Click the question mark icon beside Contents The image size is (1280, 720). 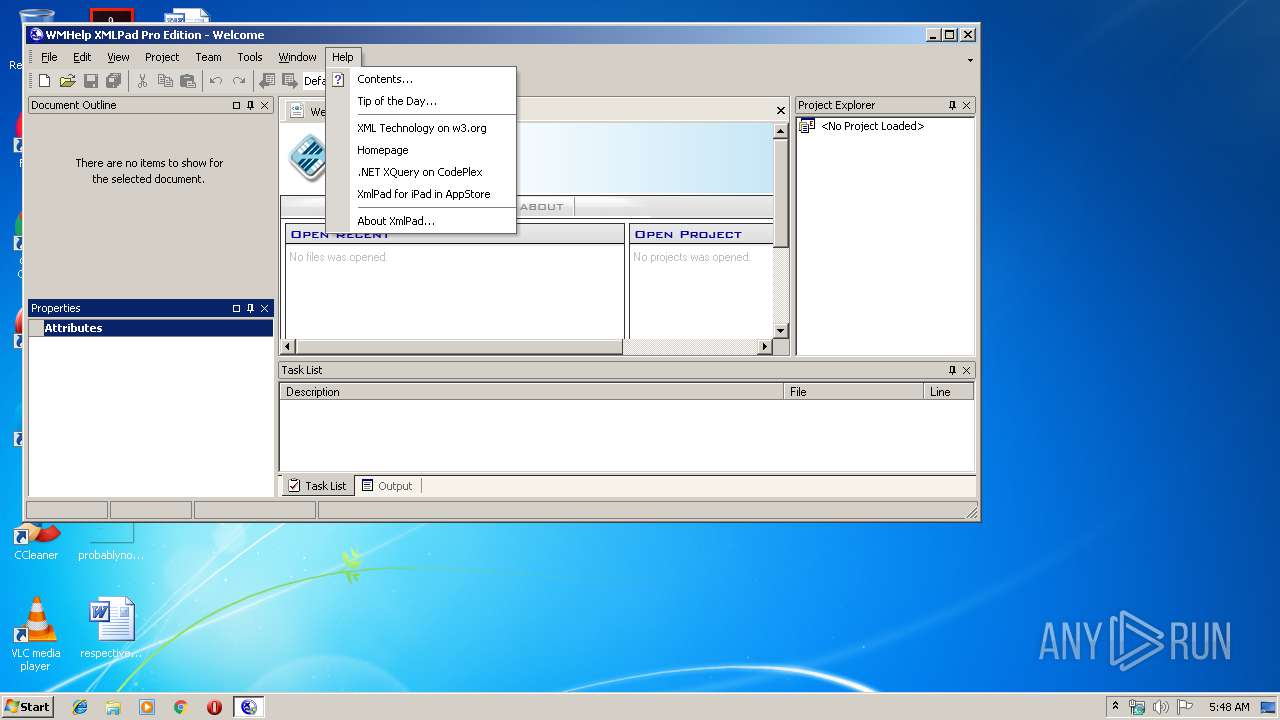338,80
